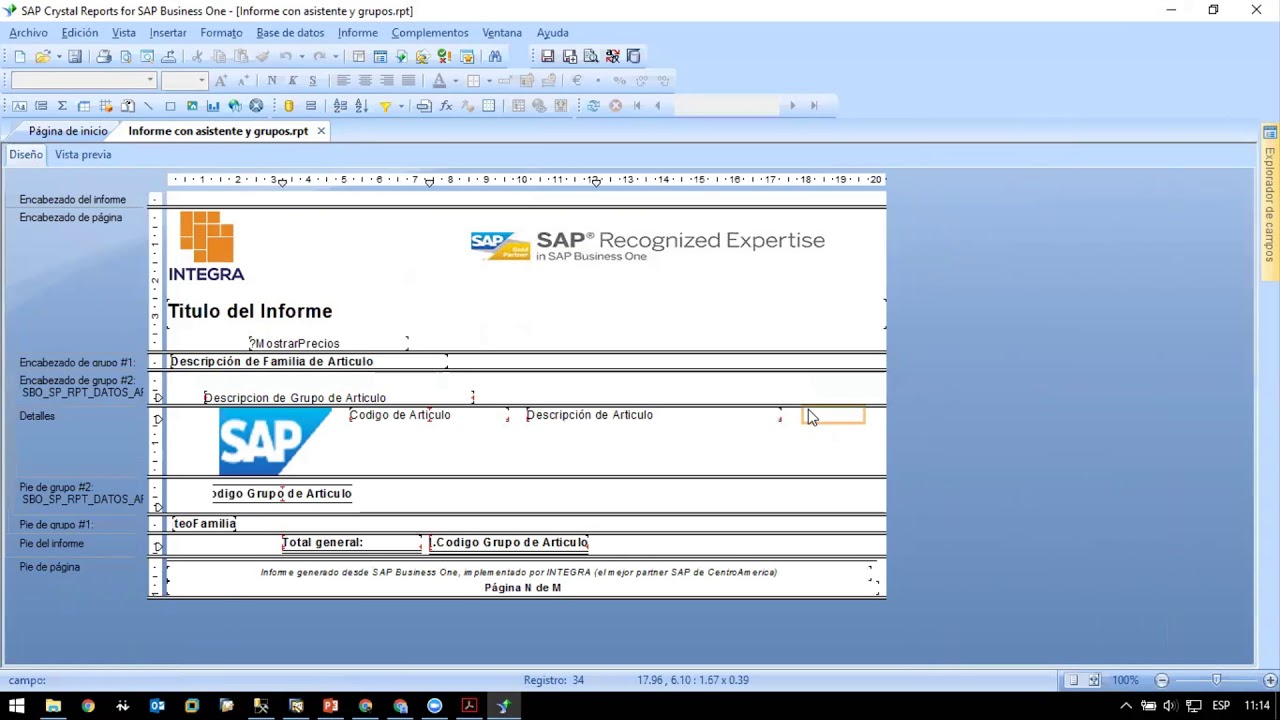Adjust the zoom slider handle

click(1216, 680)
